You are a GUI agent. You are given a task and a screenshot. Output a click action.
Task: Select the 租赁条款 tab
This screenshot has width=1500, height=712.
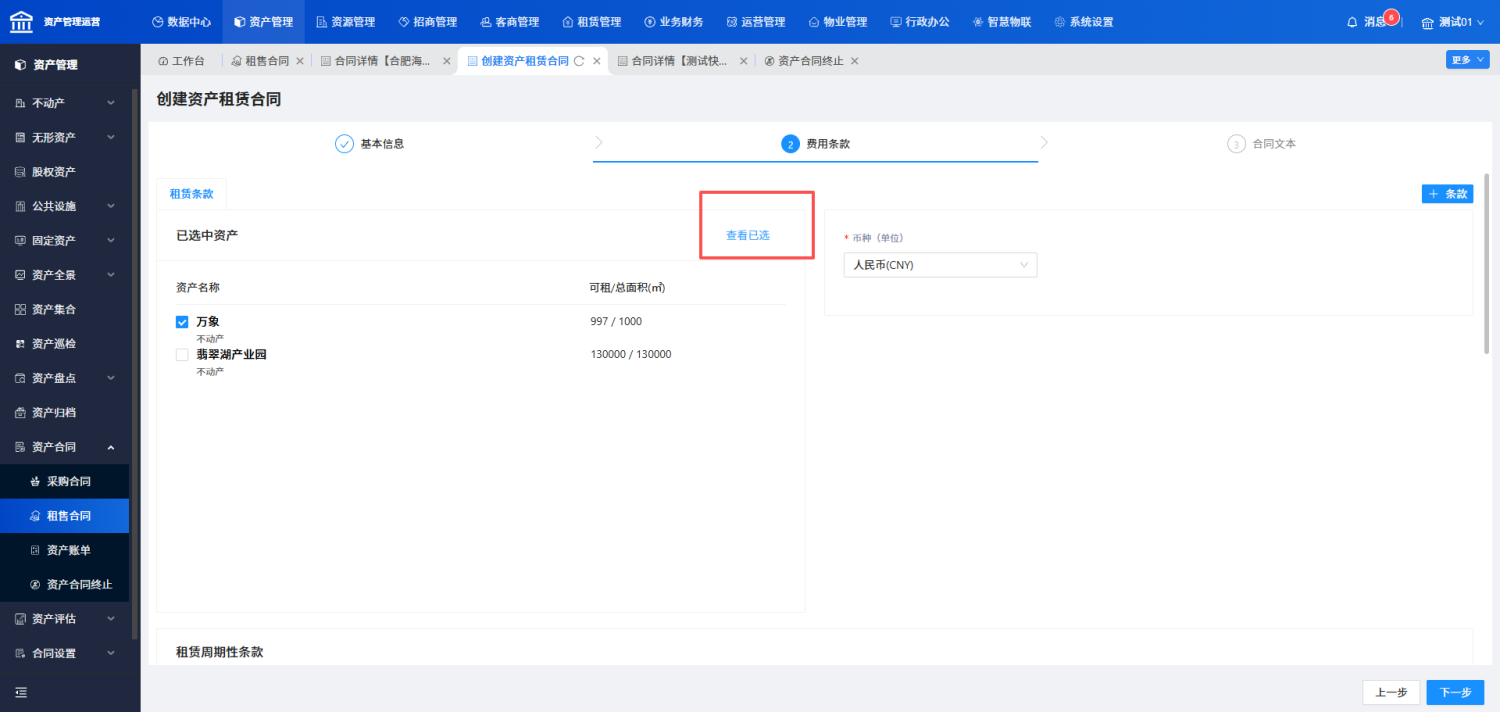(x=191, y=194)
